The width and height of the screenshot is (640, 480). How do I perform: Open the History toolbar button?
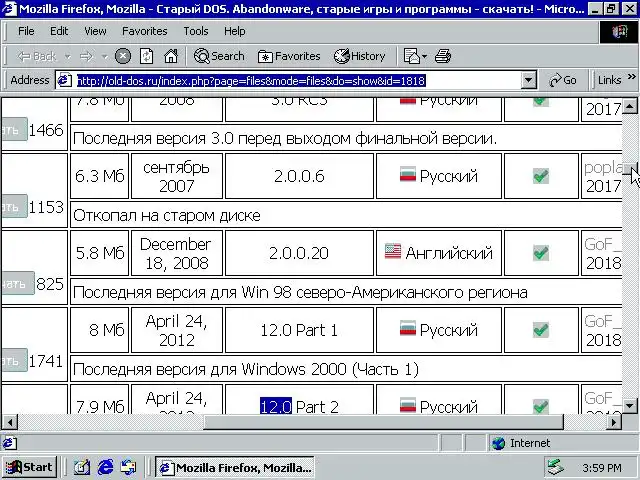point(360,56)
